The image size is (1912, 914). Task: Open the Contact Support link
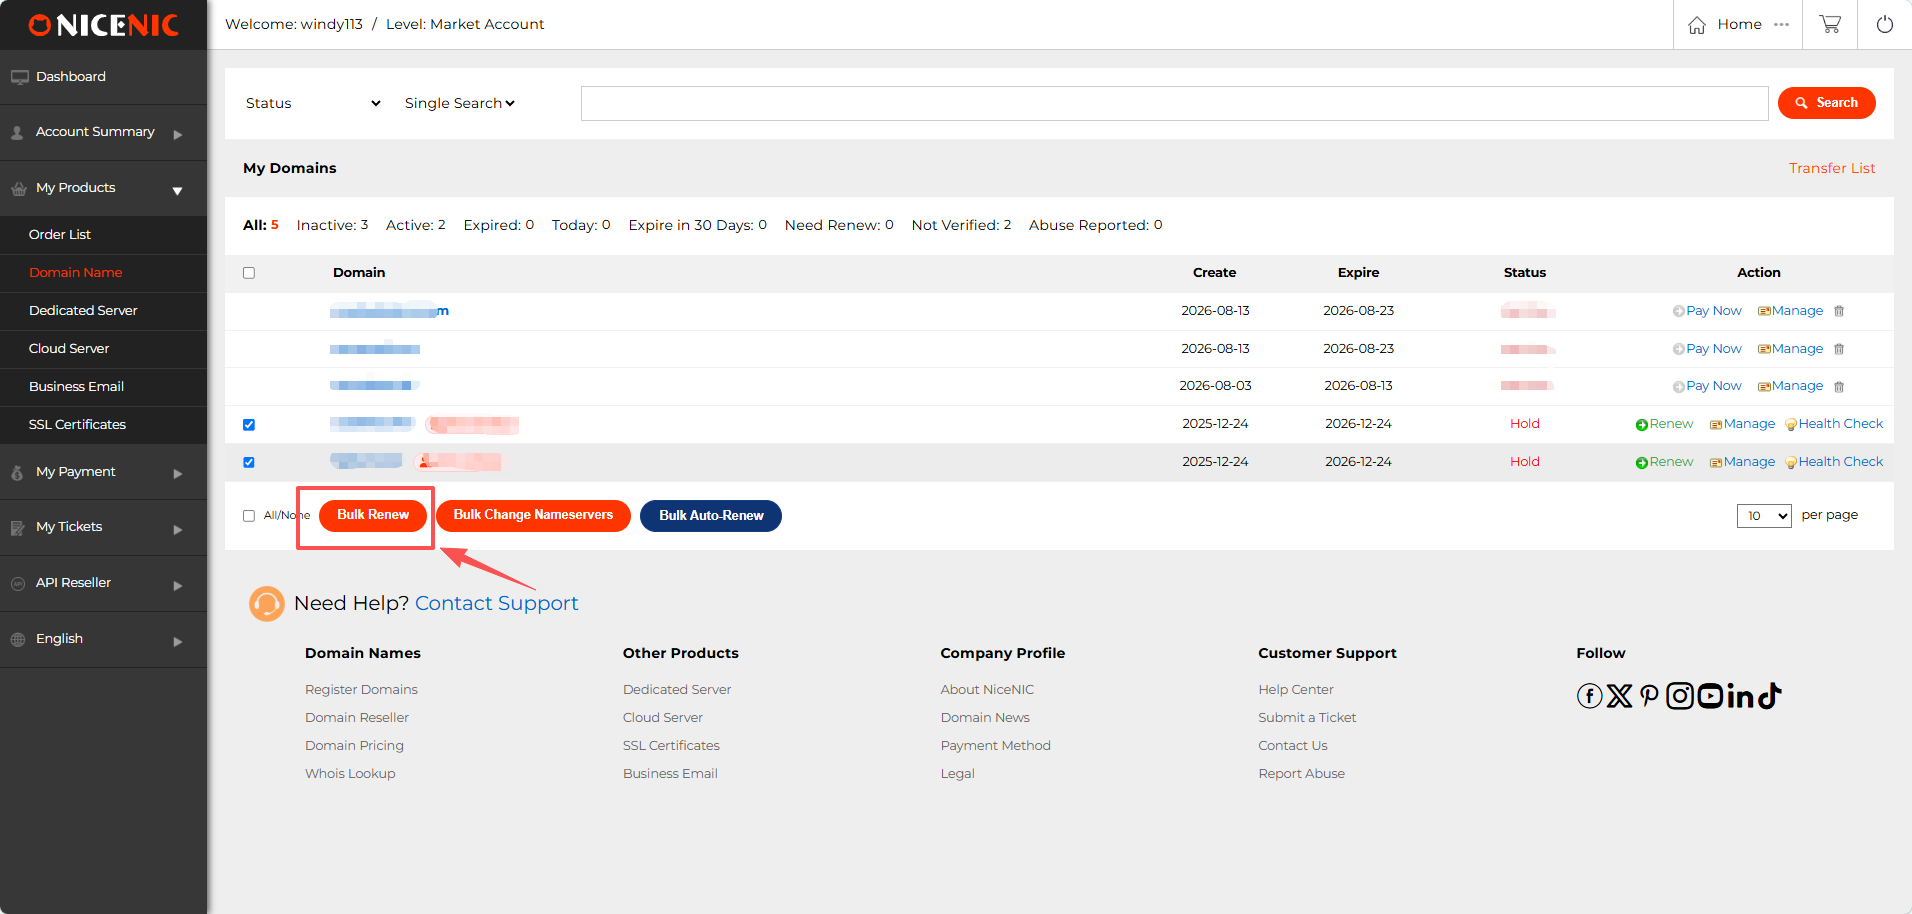pos(496,603)
